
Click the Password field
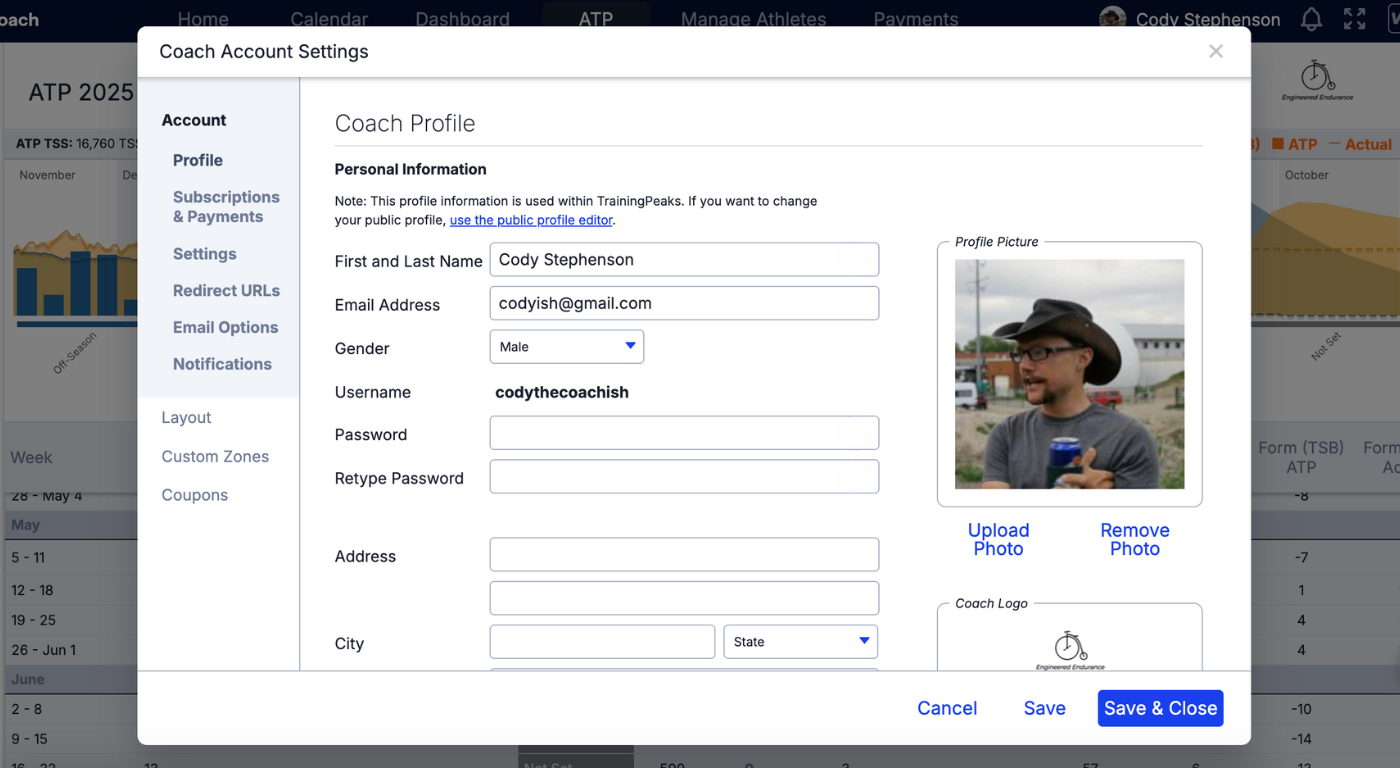point(684,433)
